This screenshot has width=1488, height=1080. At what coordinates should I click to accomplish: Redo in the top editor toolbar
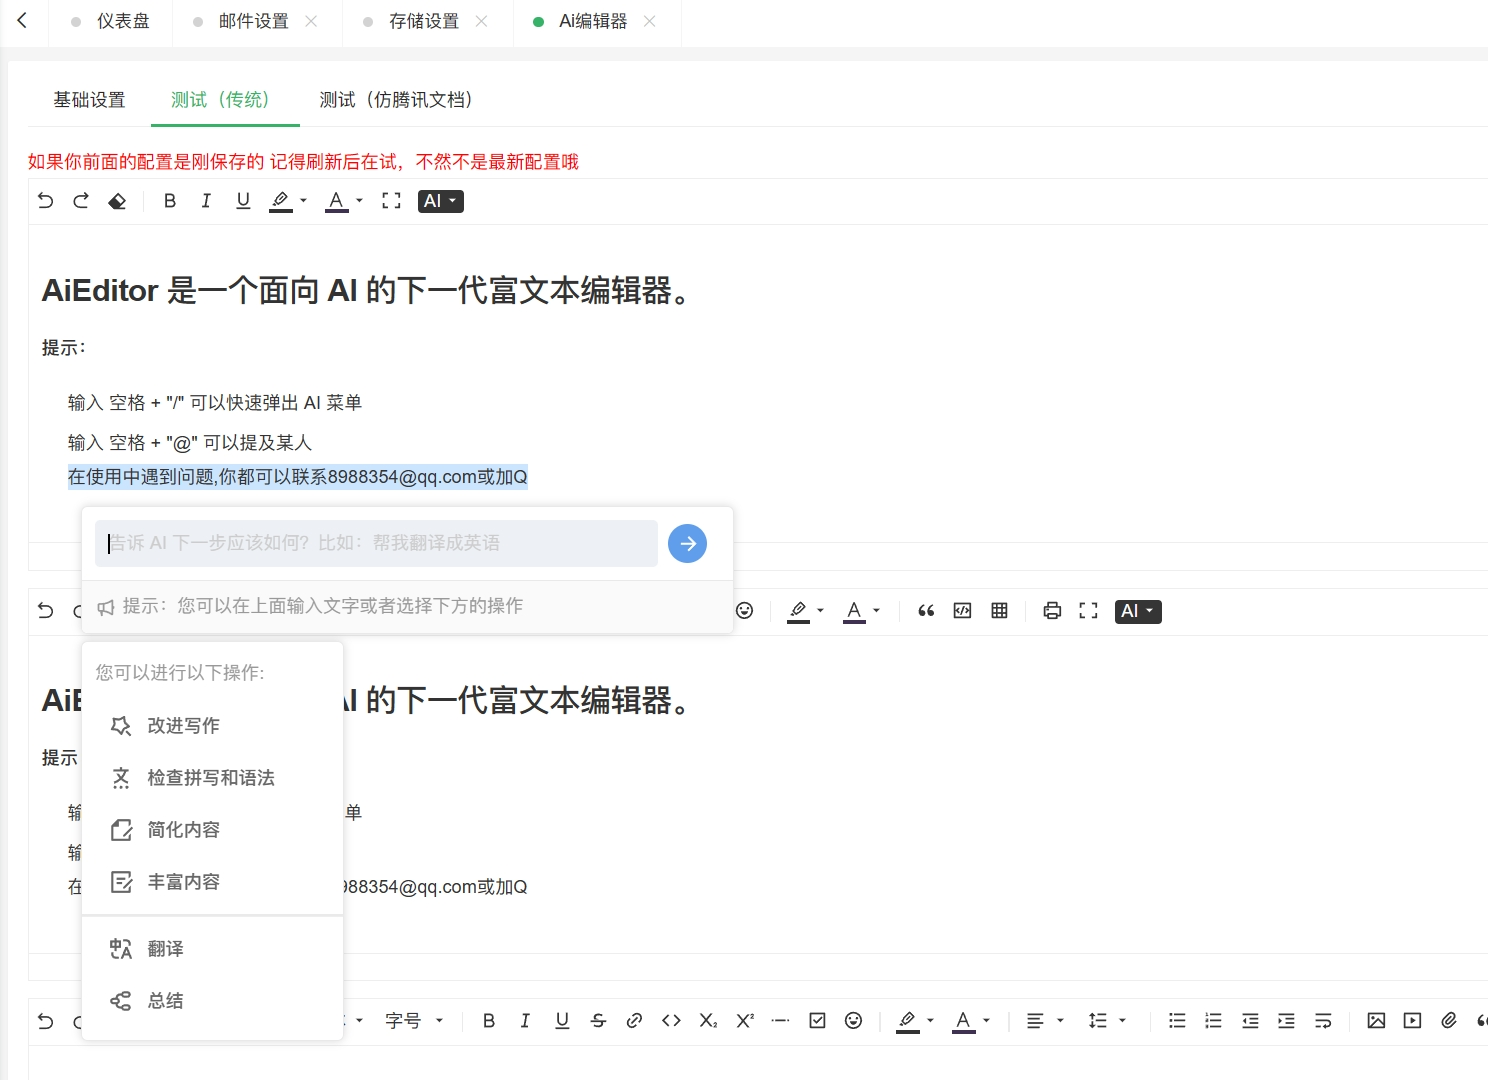point(81,201)
